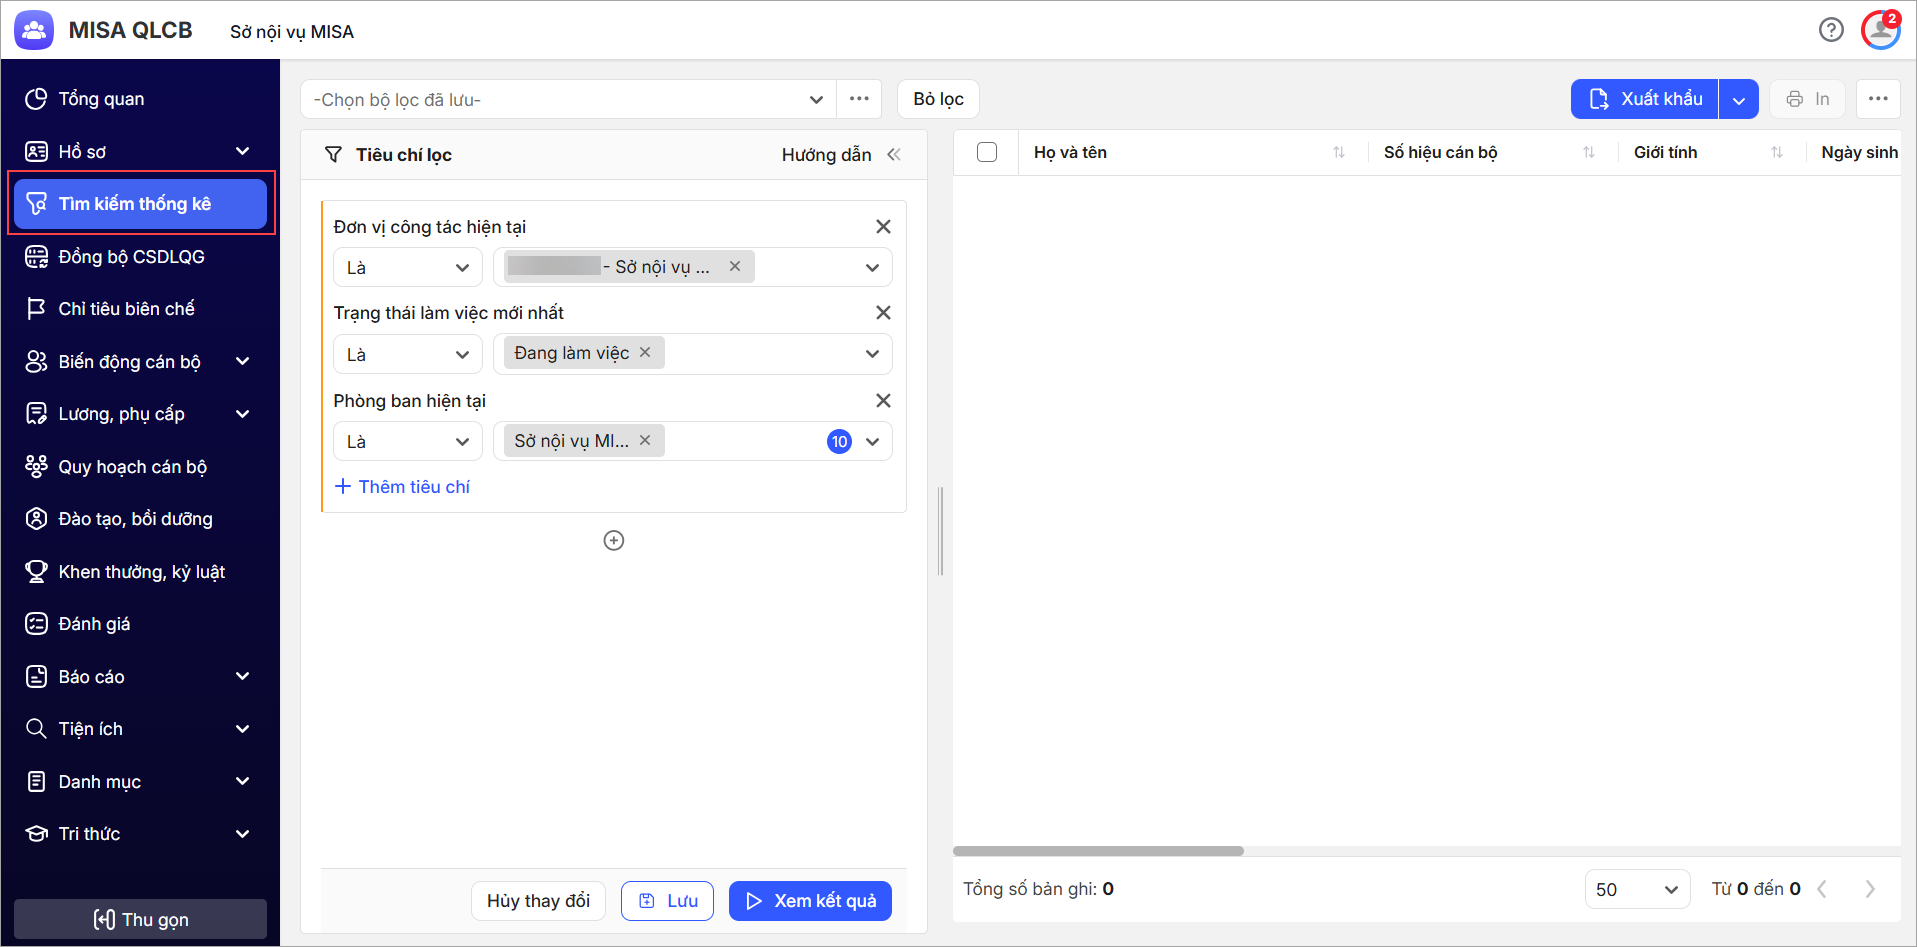Click the 'Thêm tiêu chí' link

402,487
